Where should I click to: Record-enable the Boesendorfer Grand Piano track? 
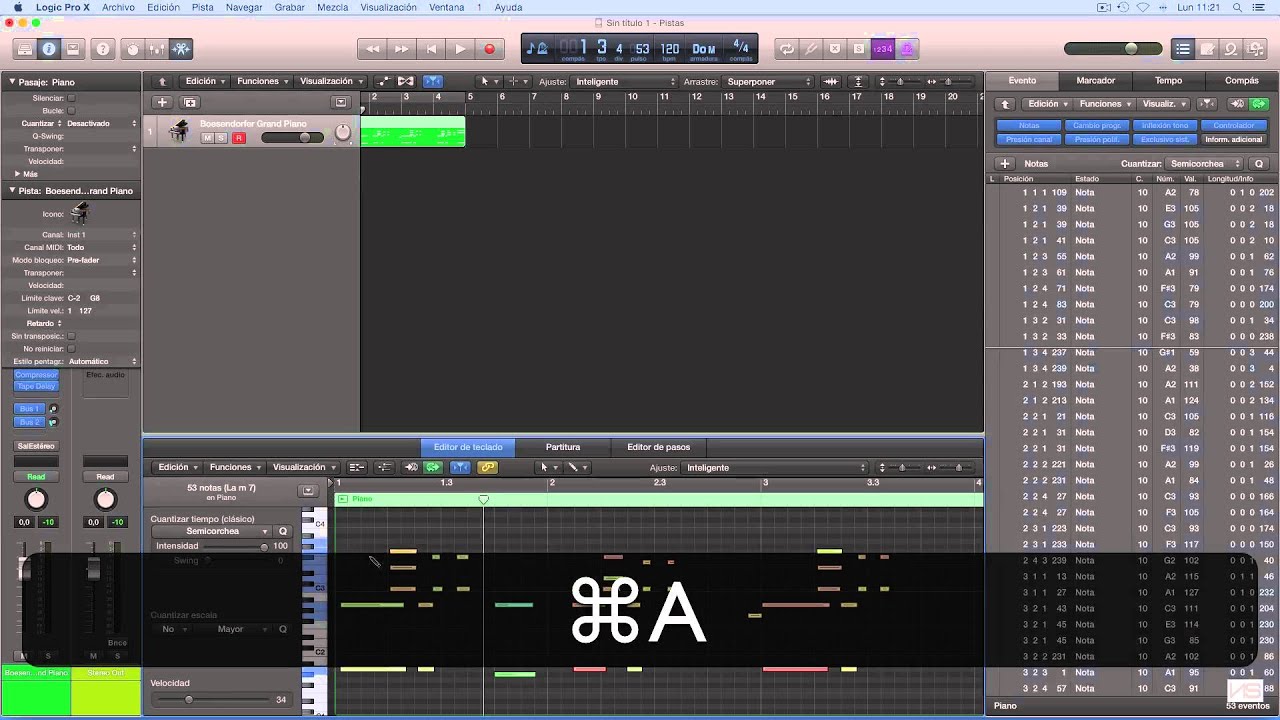pos(238,137)
